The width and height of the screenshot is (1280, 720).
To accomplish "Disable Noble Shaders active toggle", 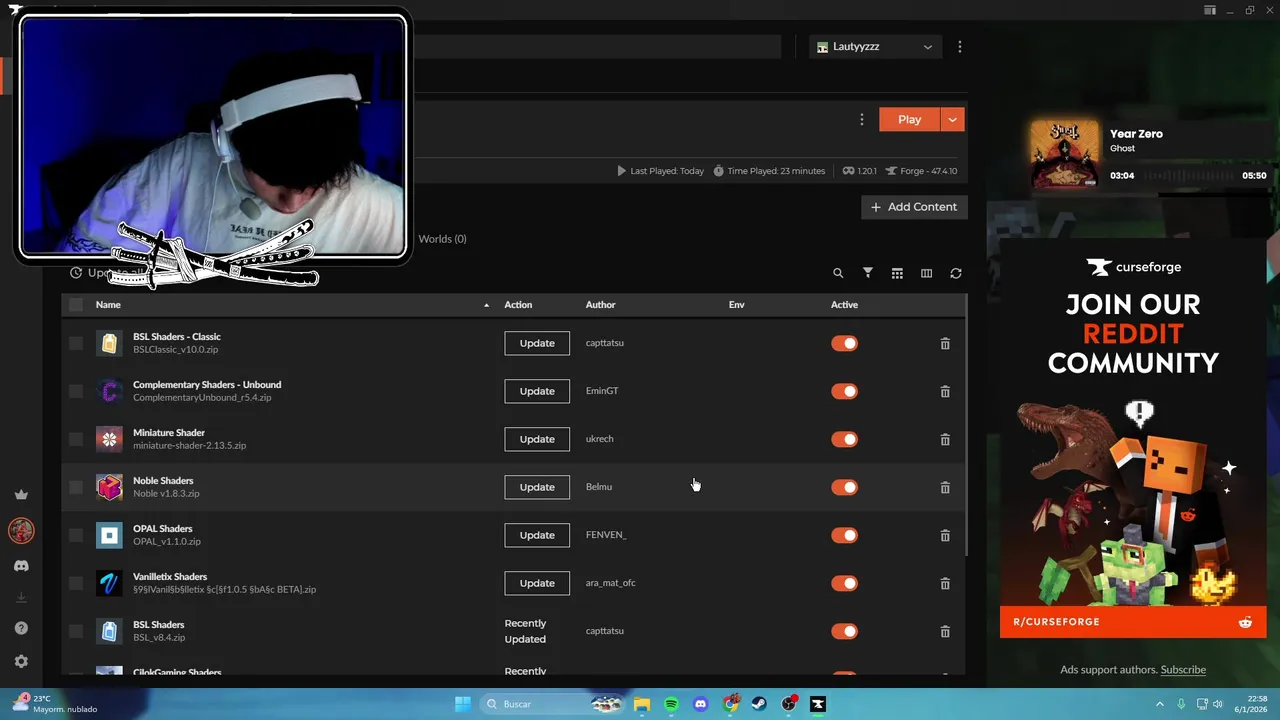I will pyautogui.click(x=844, y=487).
